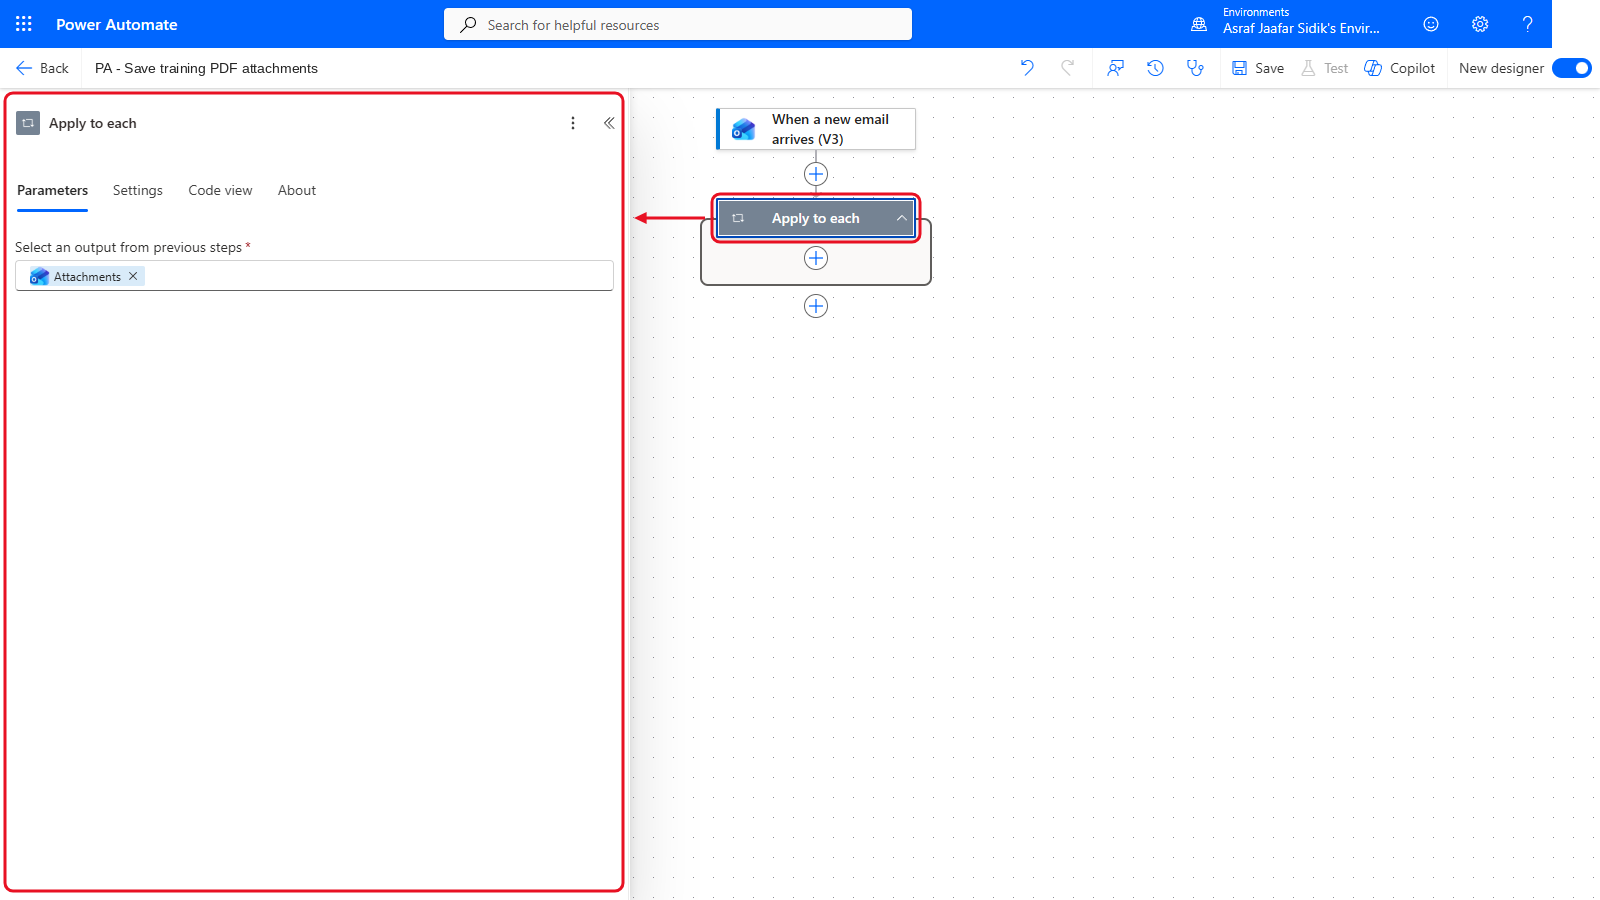Save the flow

click(1258, 68)
